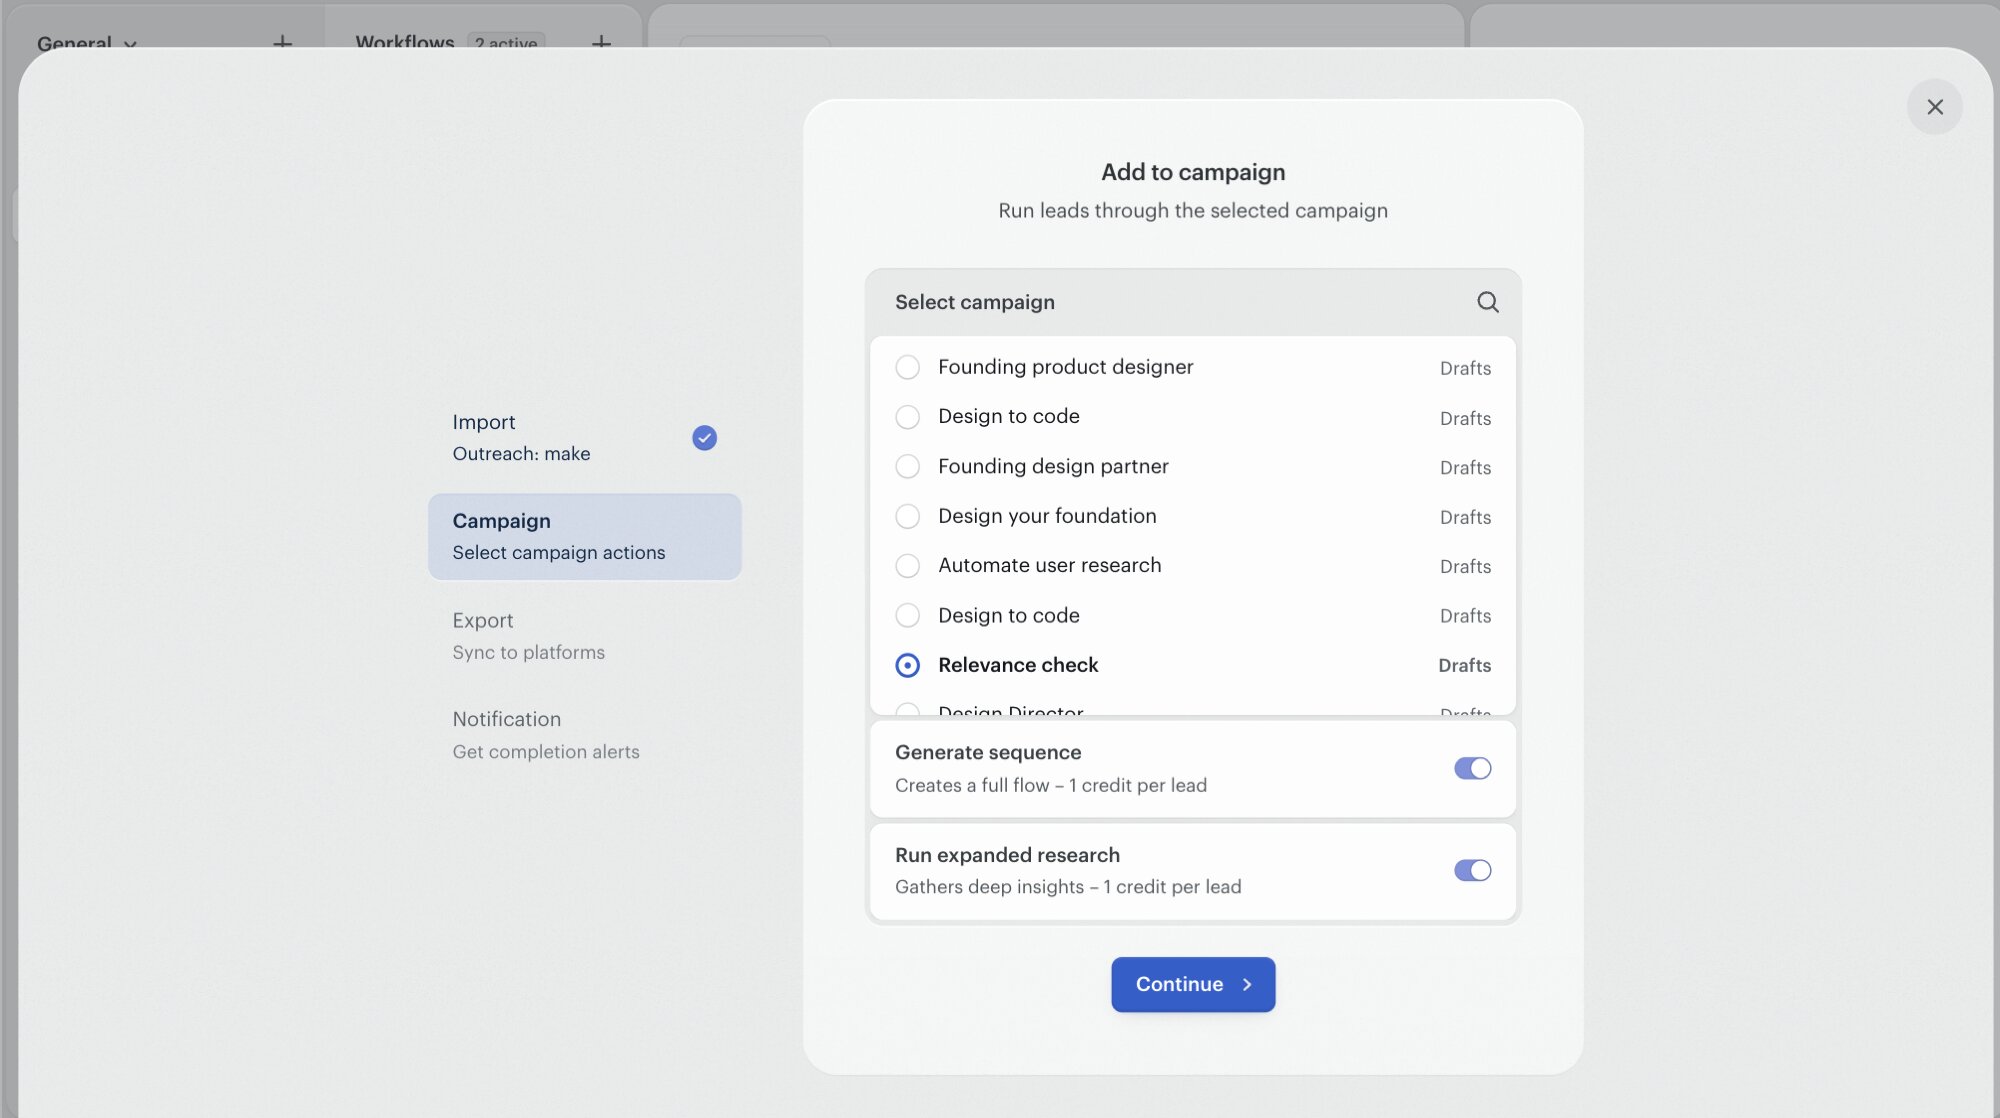
Task: Toggle the Run expanded research switch
Action: point(1472,870)
